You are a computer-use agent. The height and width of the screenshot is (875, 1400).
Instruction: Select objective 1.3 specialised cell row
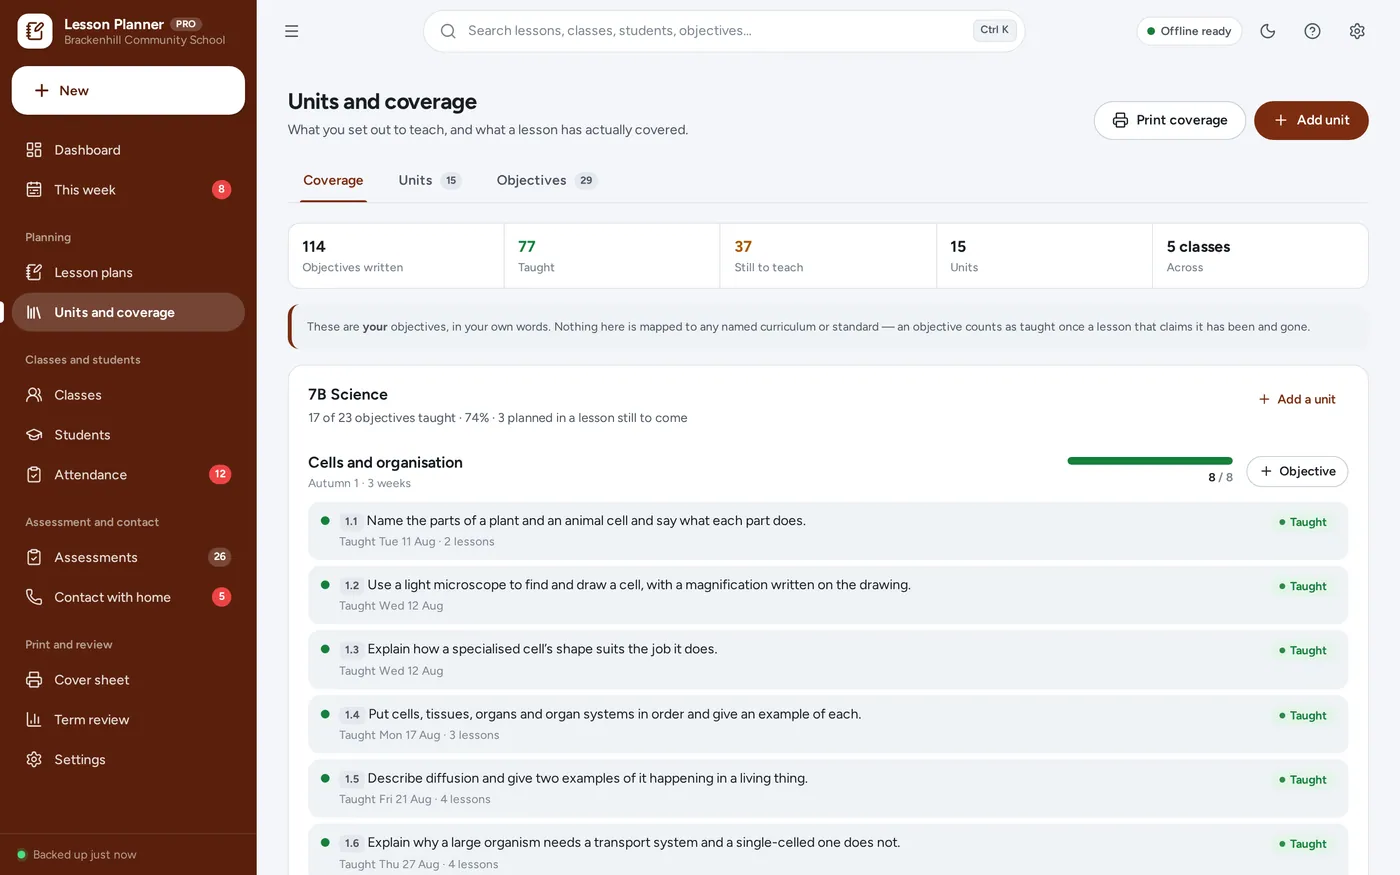(828, 660)
